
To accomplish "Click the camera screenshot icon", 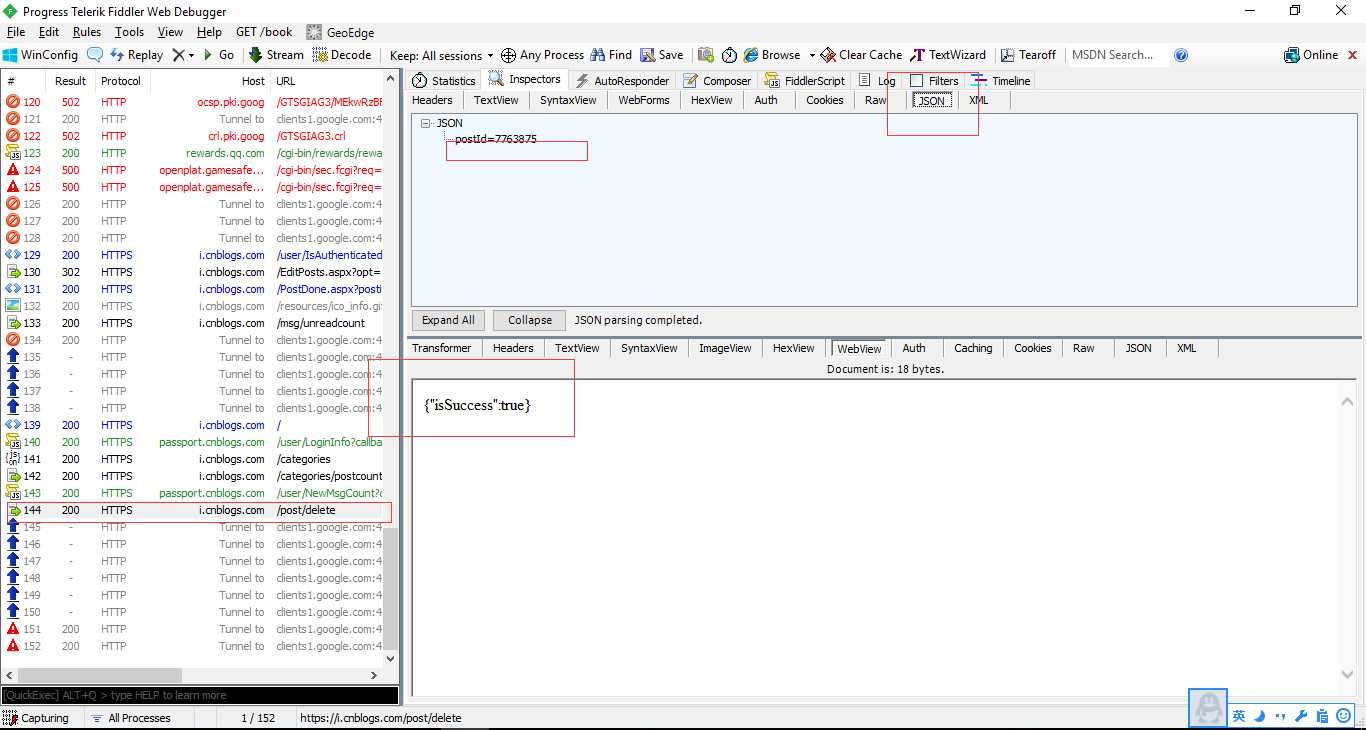I will coord(706,55).
